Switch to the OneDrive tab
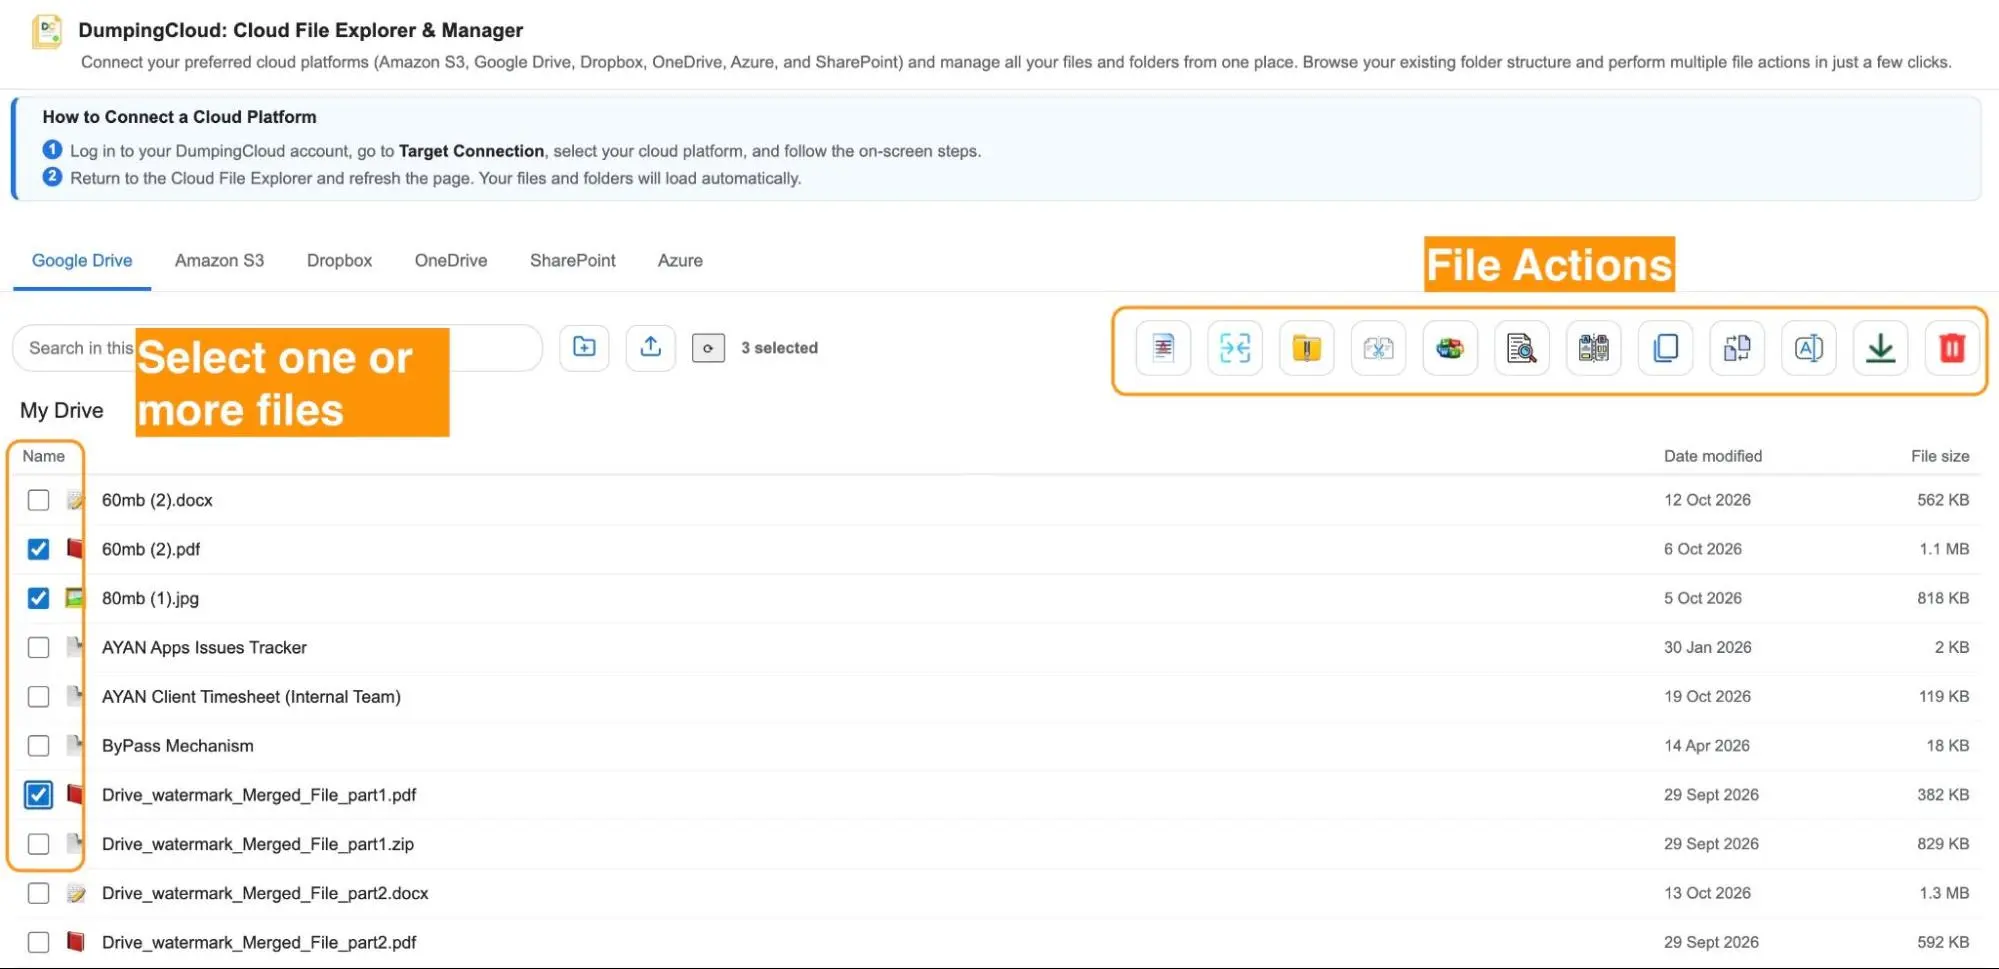Screen dimensions: 1999x969 point(451,260)
